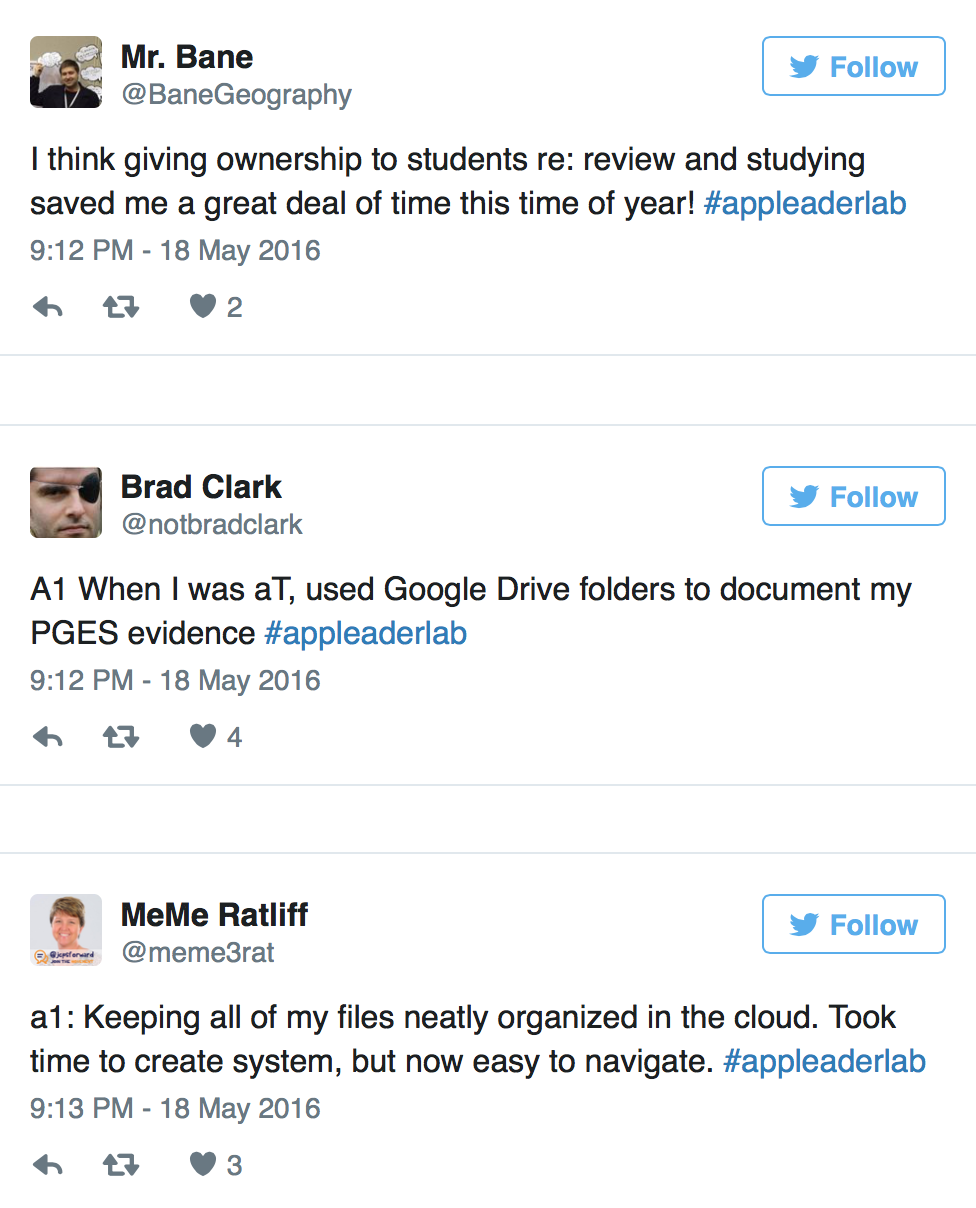Visit the @notbradclark handle
Screen dimensions: 976x1208
pyautogui.click(x=212, y=524)
